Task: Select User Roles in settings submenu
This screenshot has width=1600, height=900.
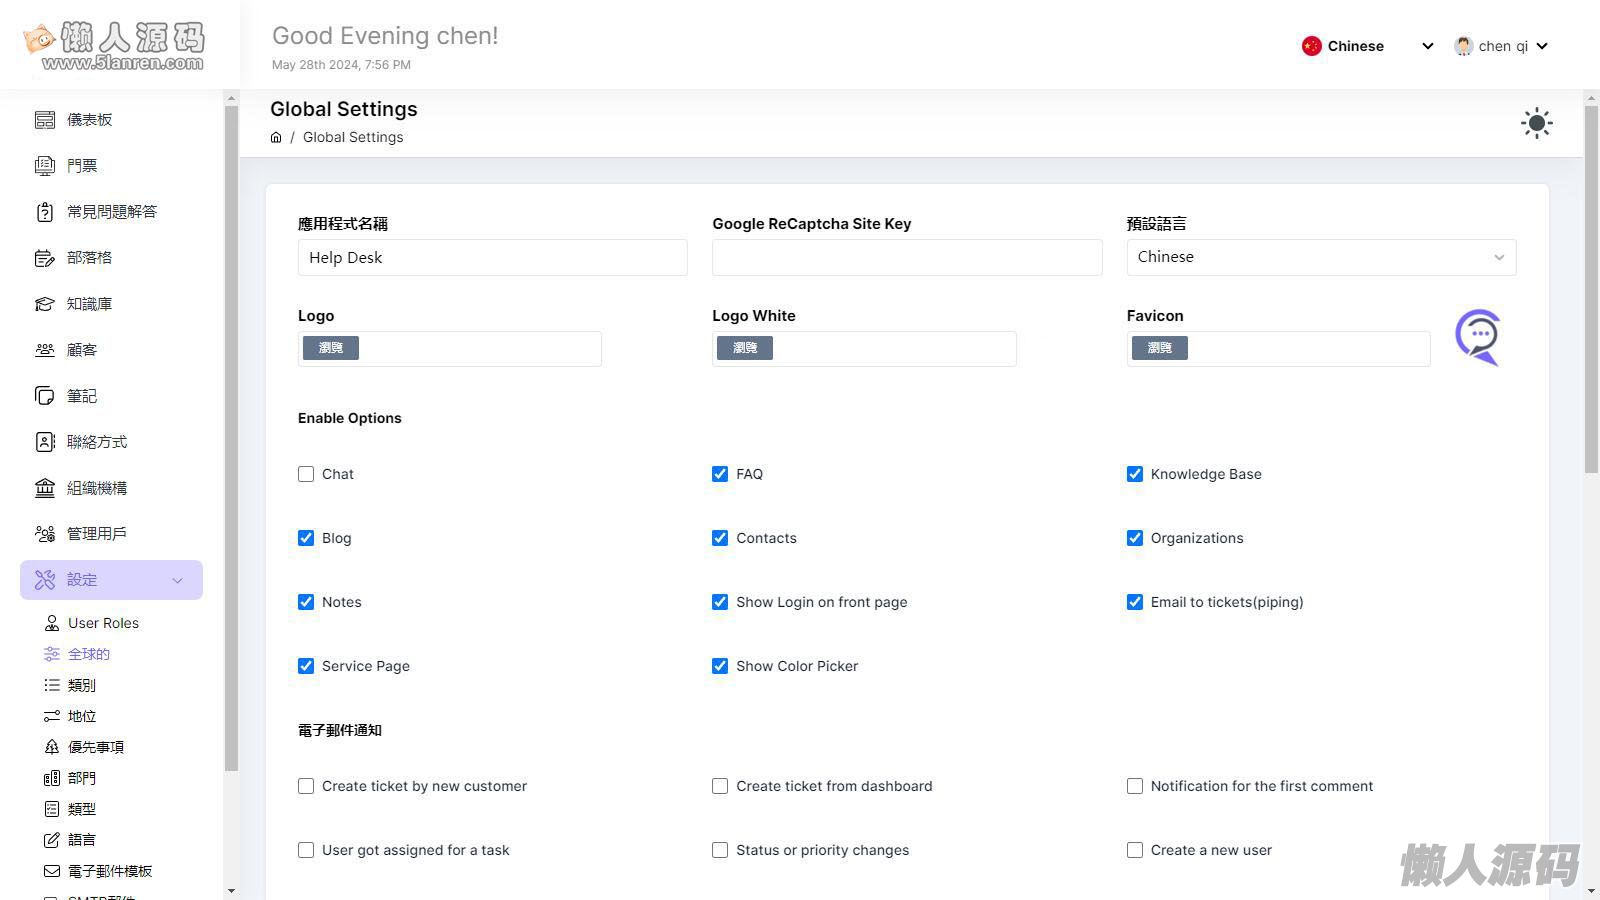Action: [x=103, y=623]
